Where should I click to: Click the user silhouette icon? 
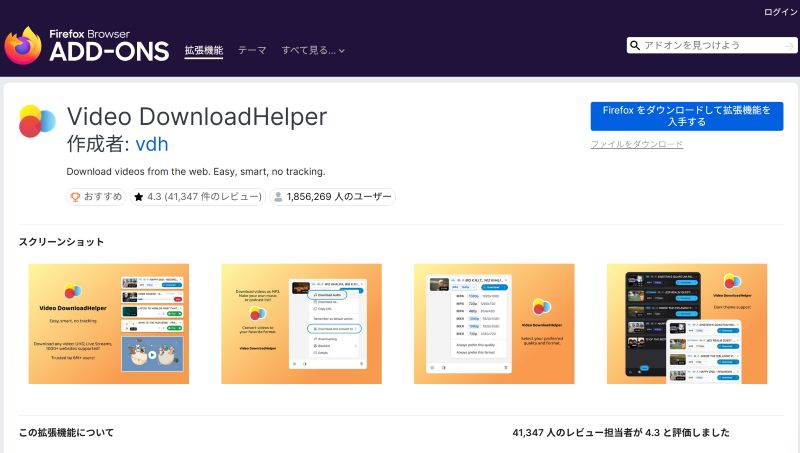(278, 197)
